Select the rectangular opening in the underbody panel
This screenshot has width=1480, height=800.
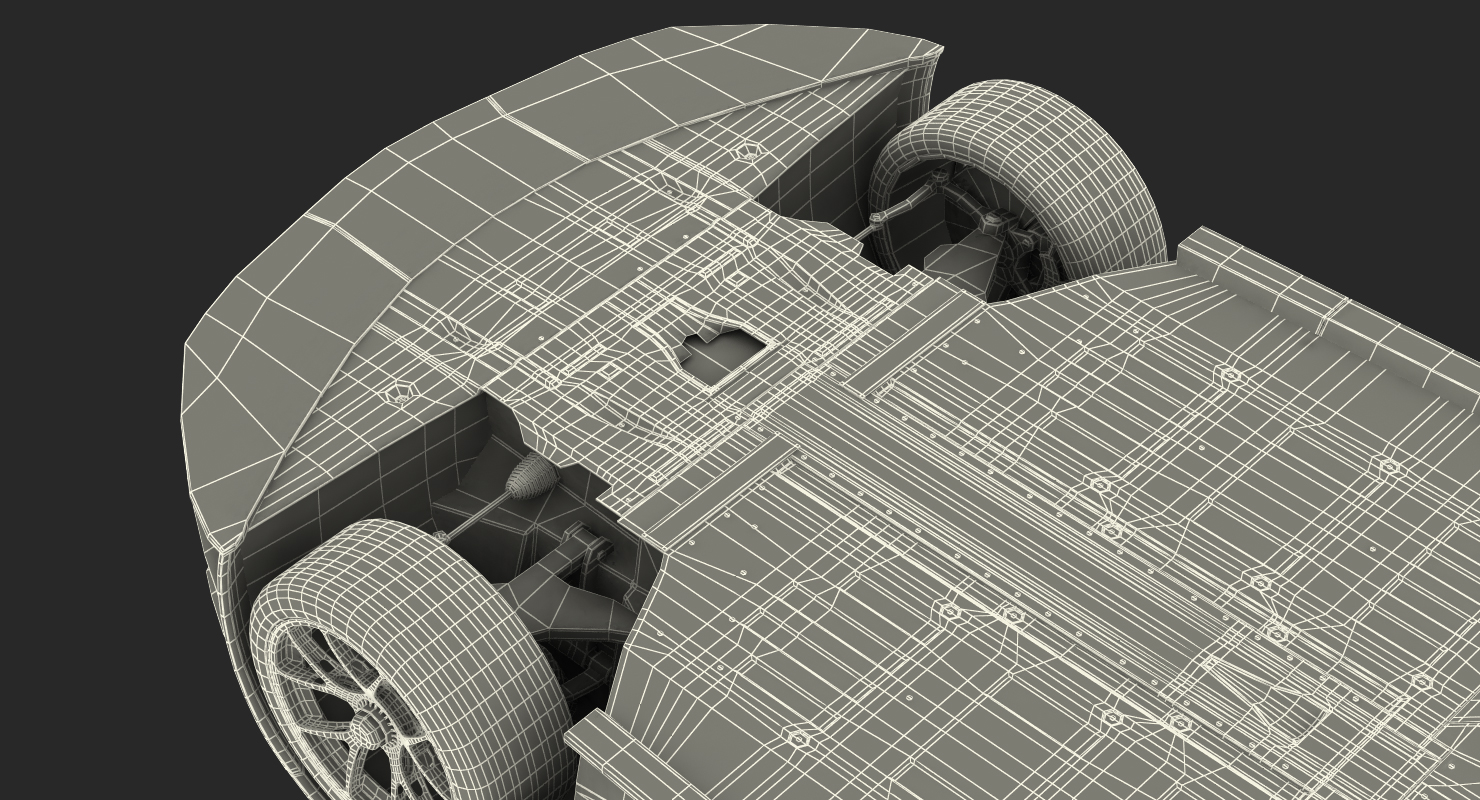pos(724,355)
